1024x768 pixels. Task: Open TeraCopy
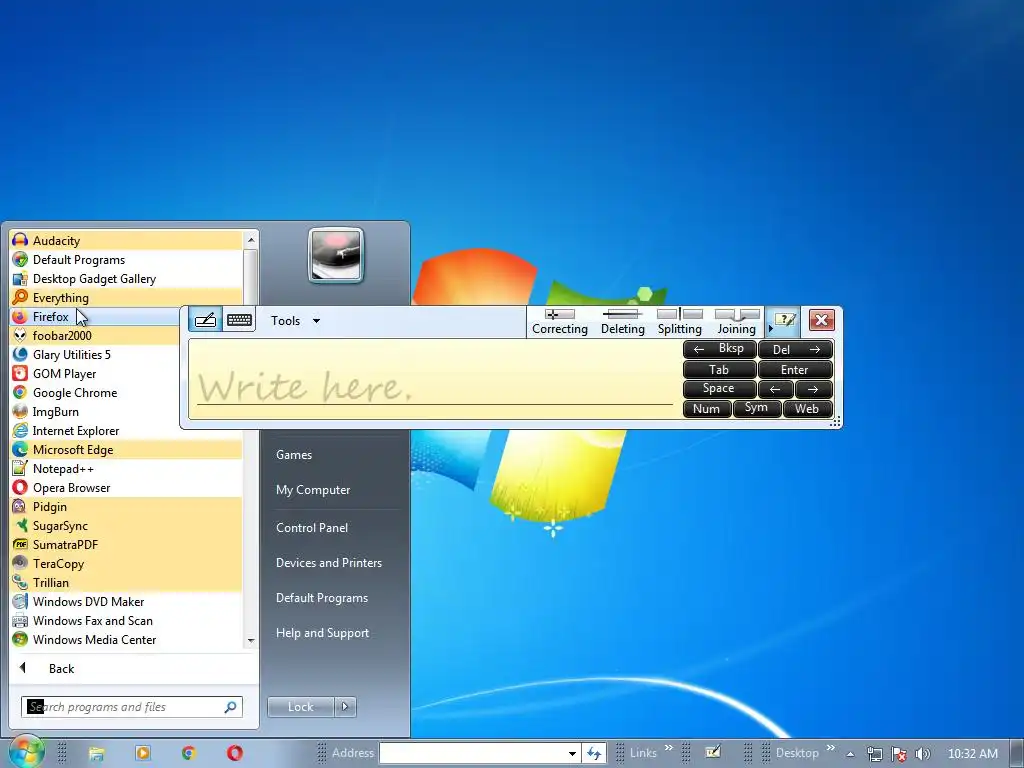(126, 564)
